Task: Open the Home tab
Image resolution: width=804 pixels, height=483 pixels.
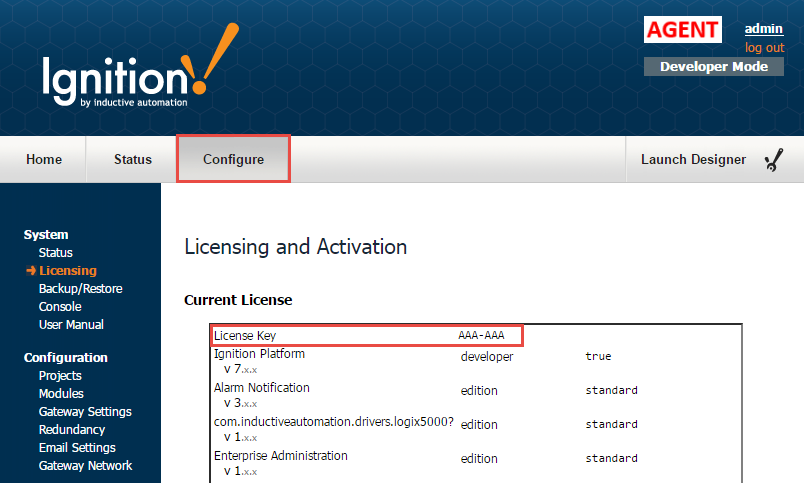Action: pos(44,159)
